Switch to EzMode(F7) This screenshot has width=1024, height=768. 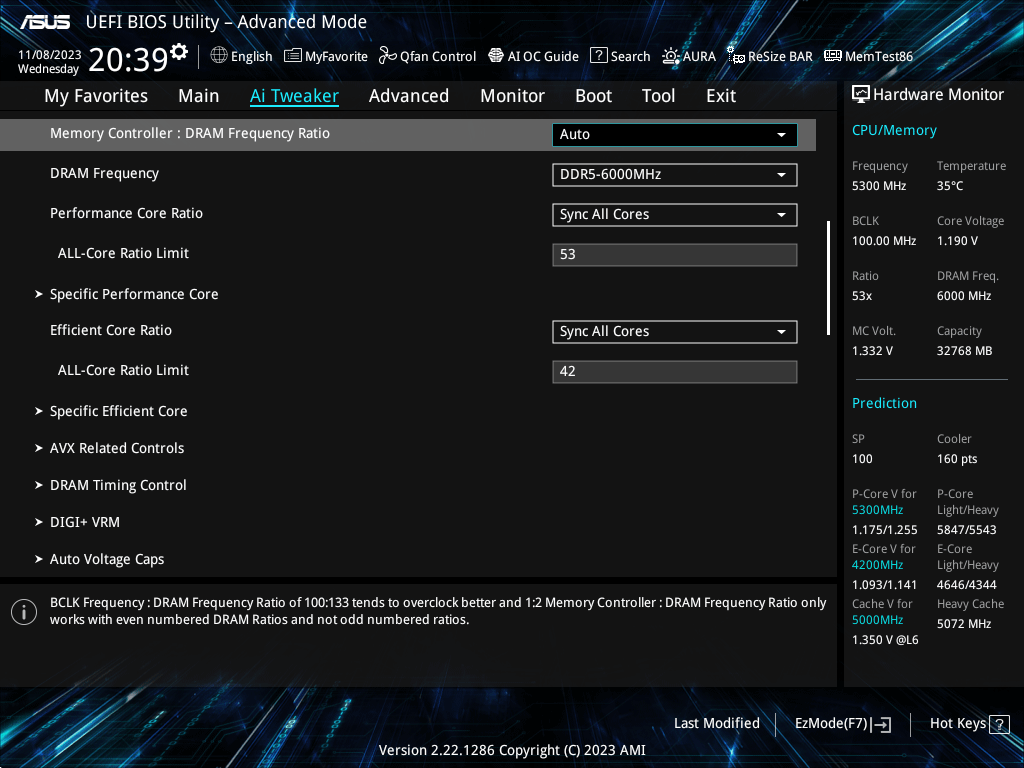(x=842, y=724)
